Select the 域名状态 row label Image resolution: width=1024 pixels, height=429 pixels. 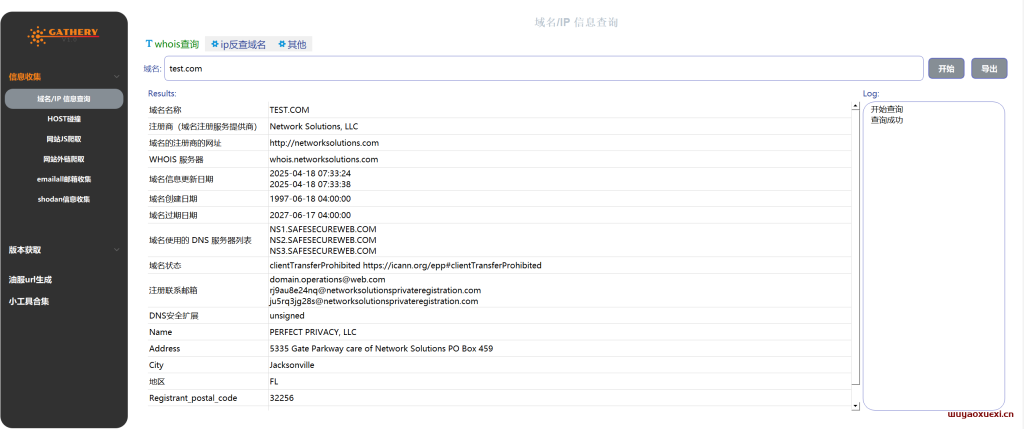pyautogui.click(x=165, y=265)
